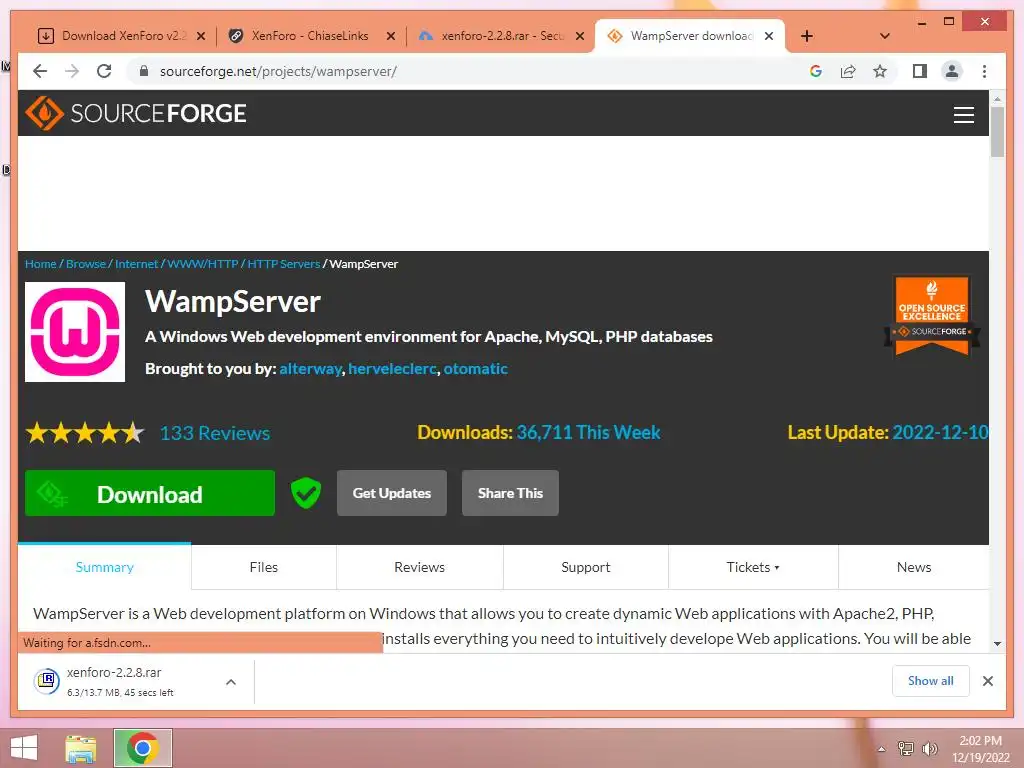Bookmark this page with the star icon
Image resolution: width=1024 pixels, height=768 pixels.
click(x=880, y=71)
